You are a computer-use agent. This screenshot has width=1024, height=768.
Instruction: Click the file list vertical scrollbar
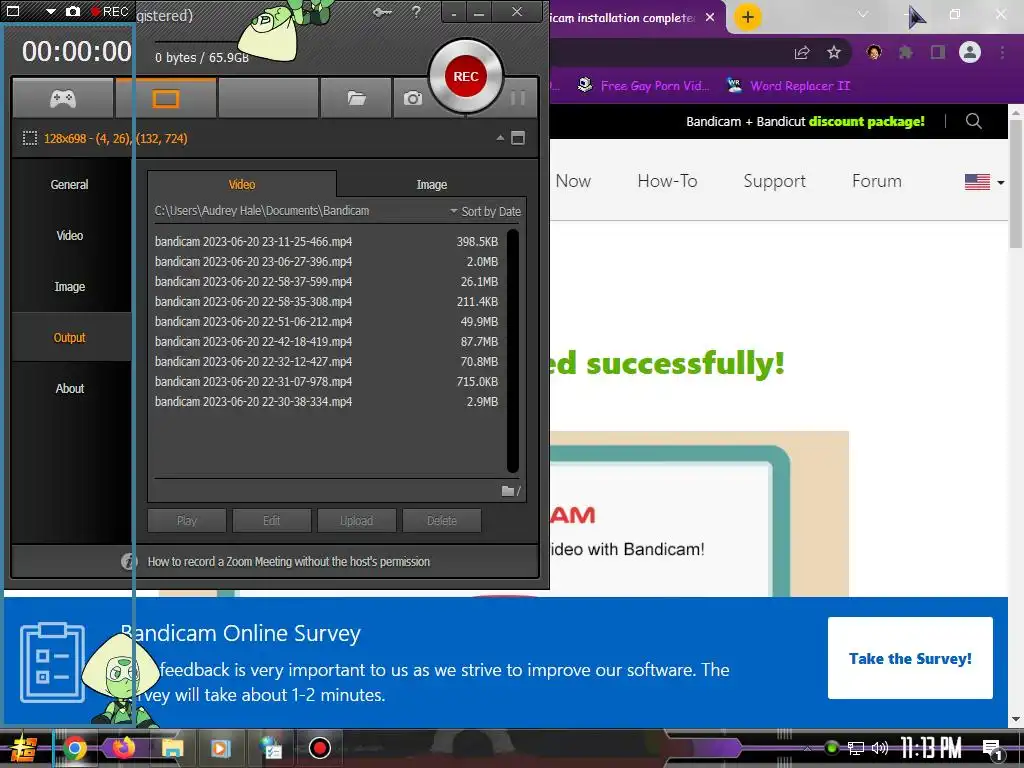click(513, 350)
